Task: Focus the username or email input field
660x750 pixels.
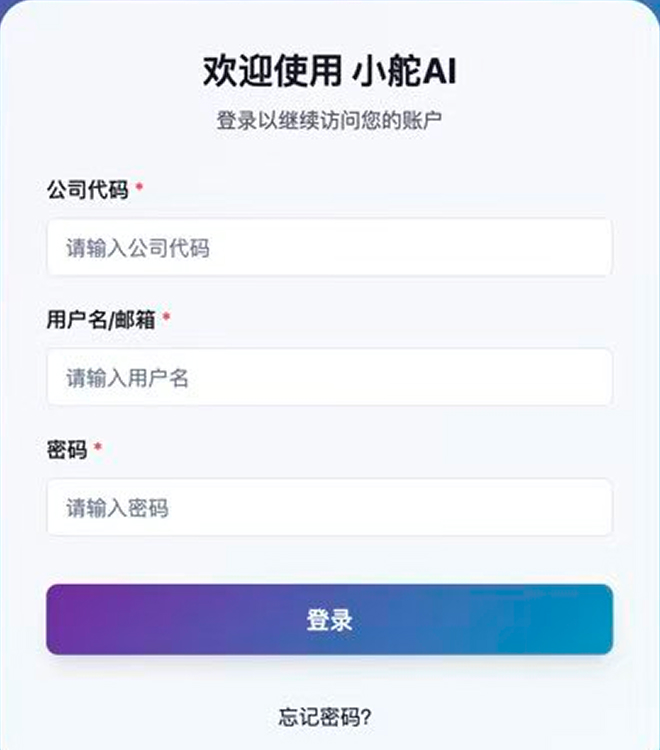Action: click(329, 377)
